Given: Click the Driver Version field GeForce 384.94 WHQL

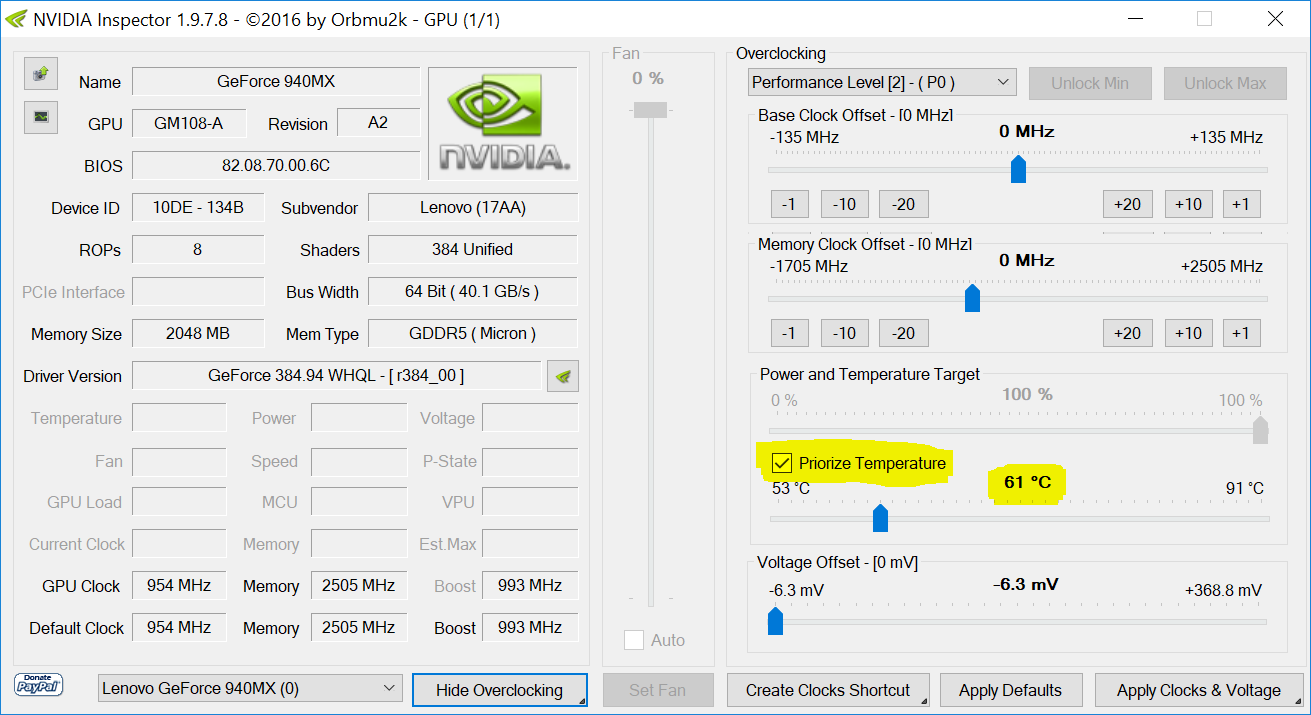Looking at the screenshot, I should click(336, 376).
